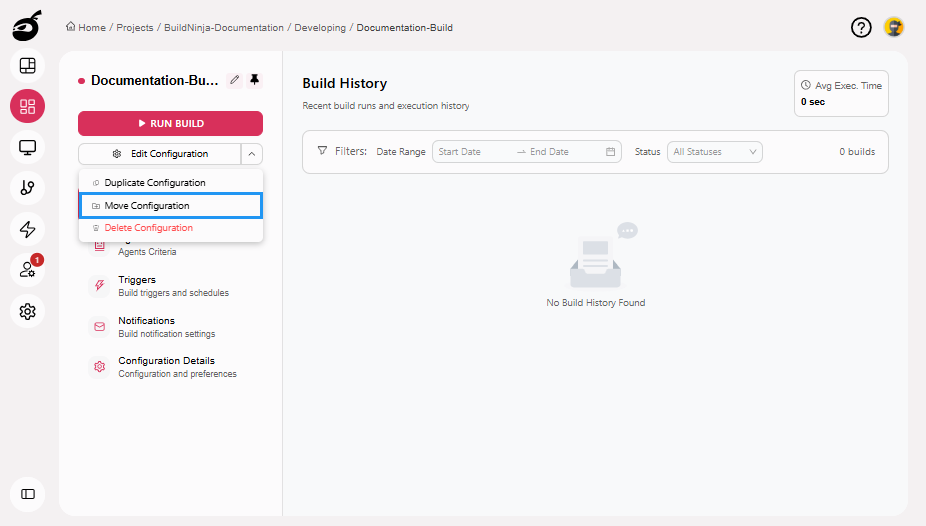
Task: Open the Configuration Details section
Action: tap(171, 367)
